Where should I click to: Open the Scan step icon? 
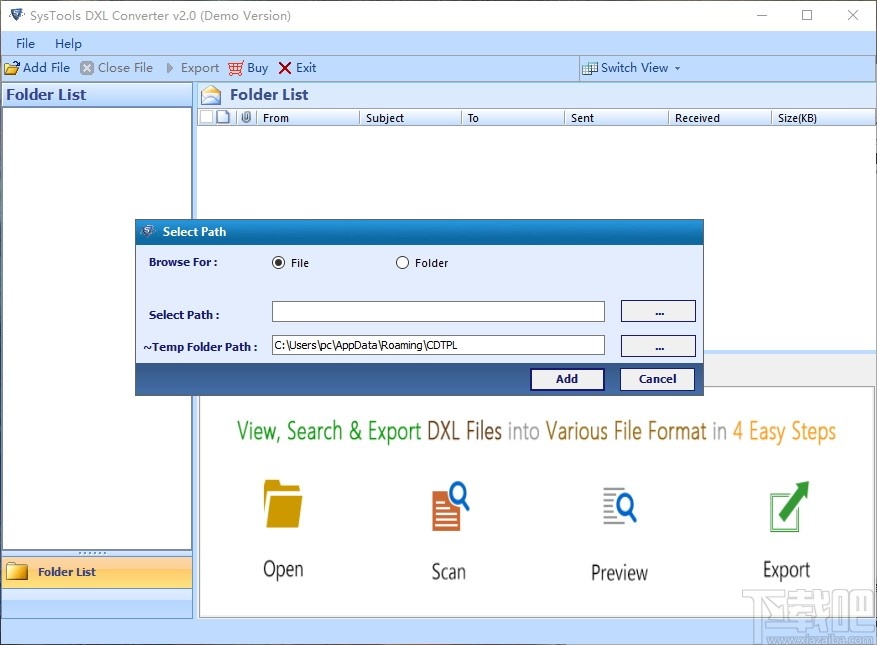coord(447,505)
